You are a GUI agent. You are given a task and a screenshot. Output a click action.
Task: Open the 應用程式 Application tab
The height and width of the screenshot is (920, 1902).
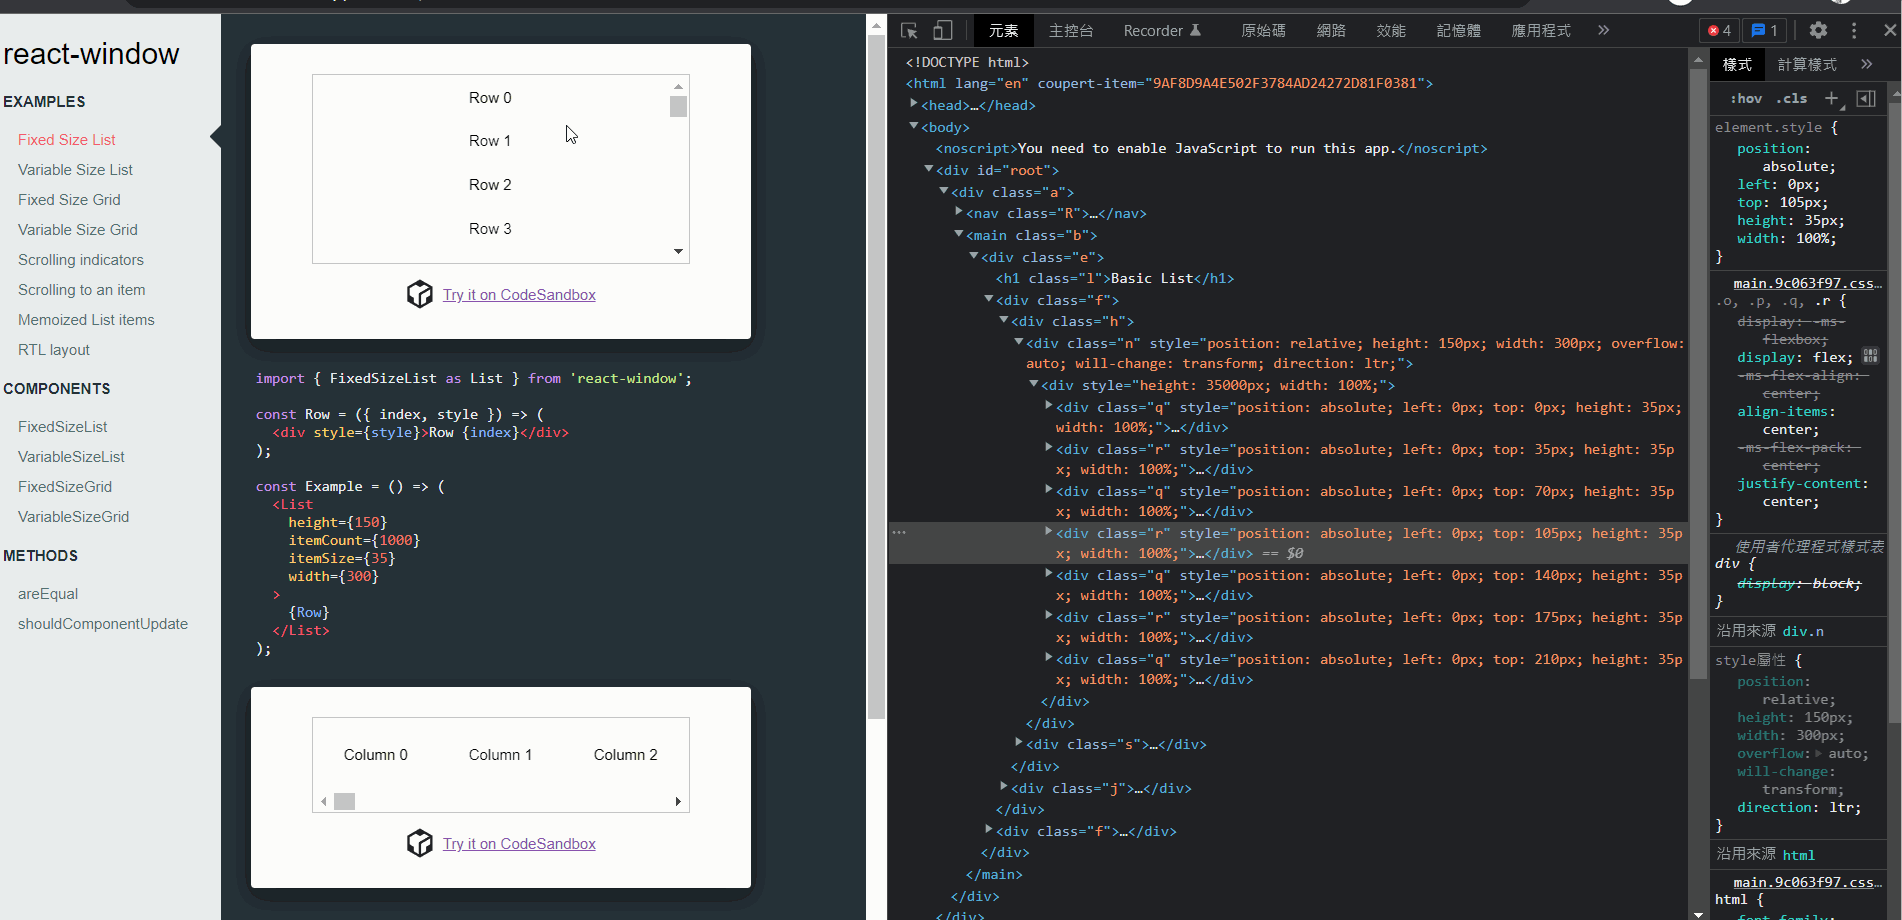click(x=1541, y=31)
